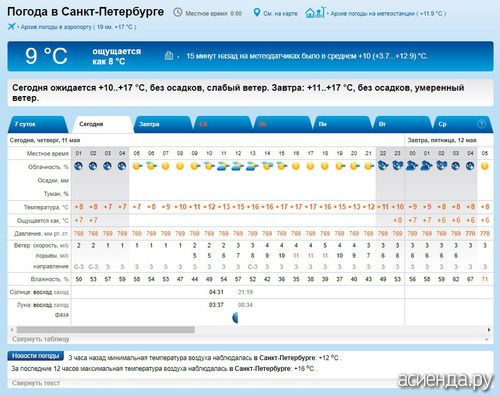Click the map pin icon
This screenshot has height=395, width=500.
click(257, 13)
